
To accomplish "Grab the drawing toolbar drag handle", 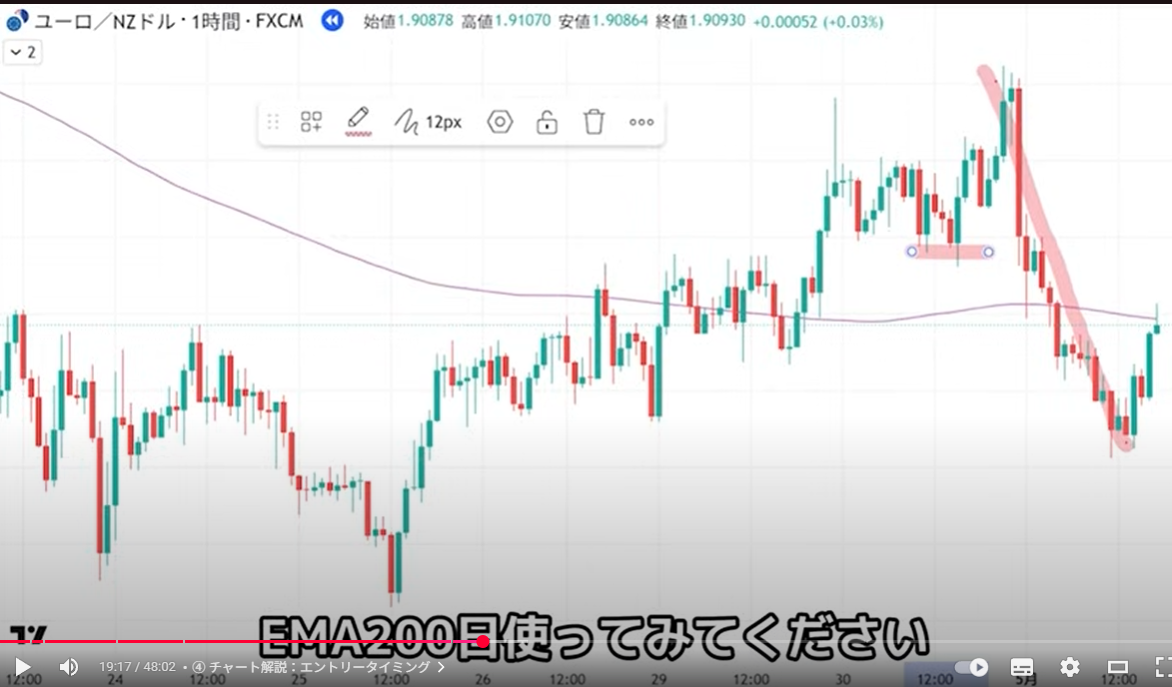I will coord(273,122).
